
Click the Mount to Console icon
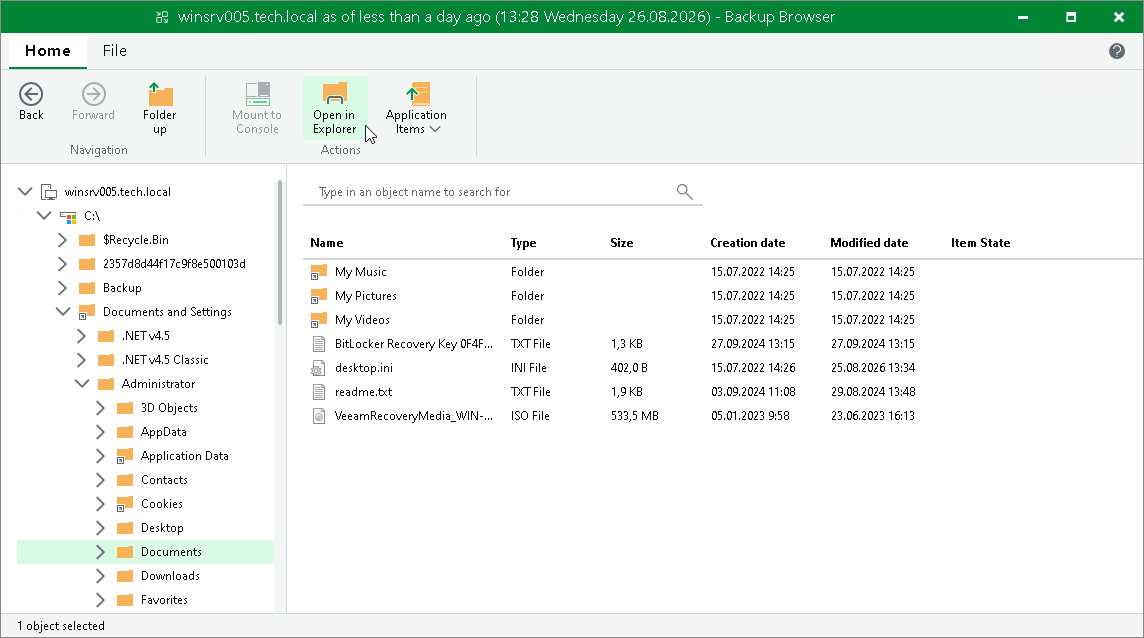(257, 94)
